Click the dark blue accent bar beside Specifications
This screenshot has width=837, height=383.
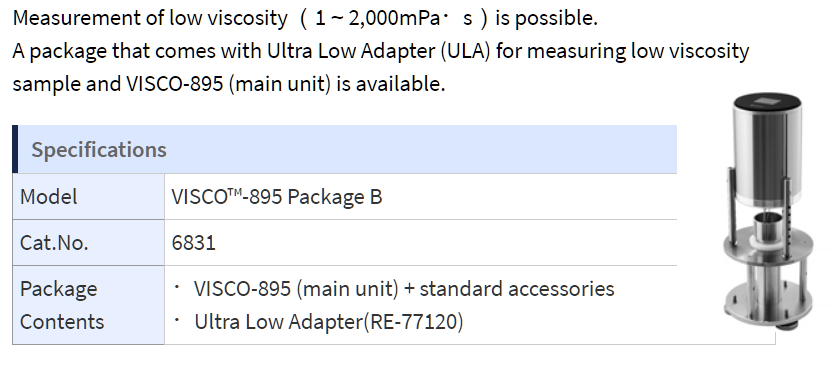15,149
